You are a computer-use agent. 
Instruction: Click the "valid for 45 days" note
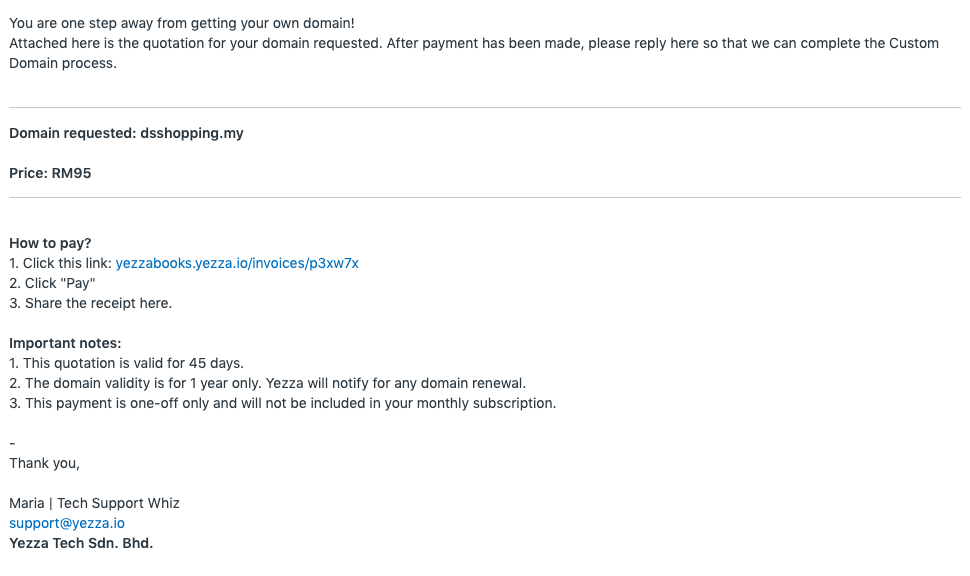[126, 363]
